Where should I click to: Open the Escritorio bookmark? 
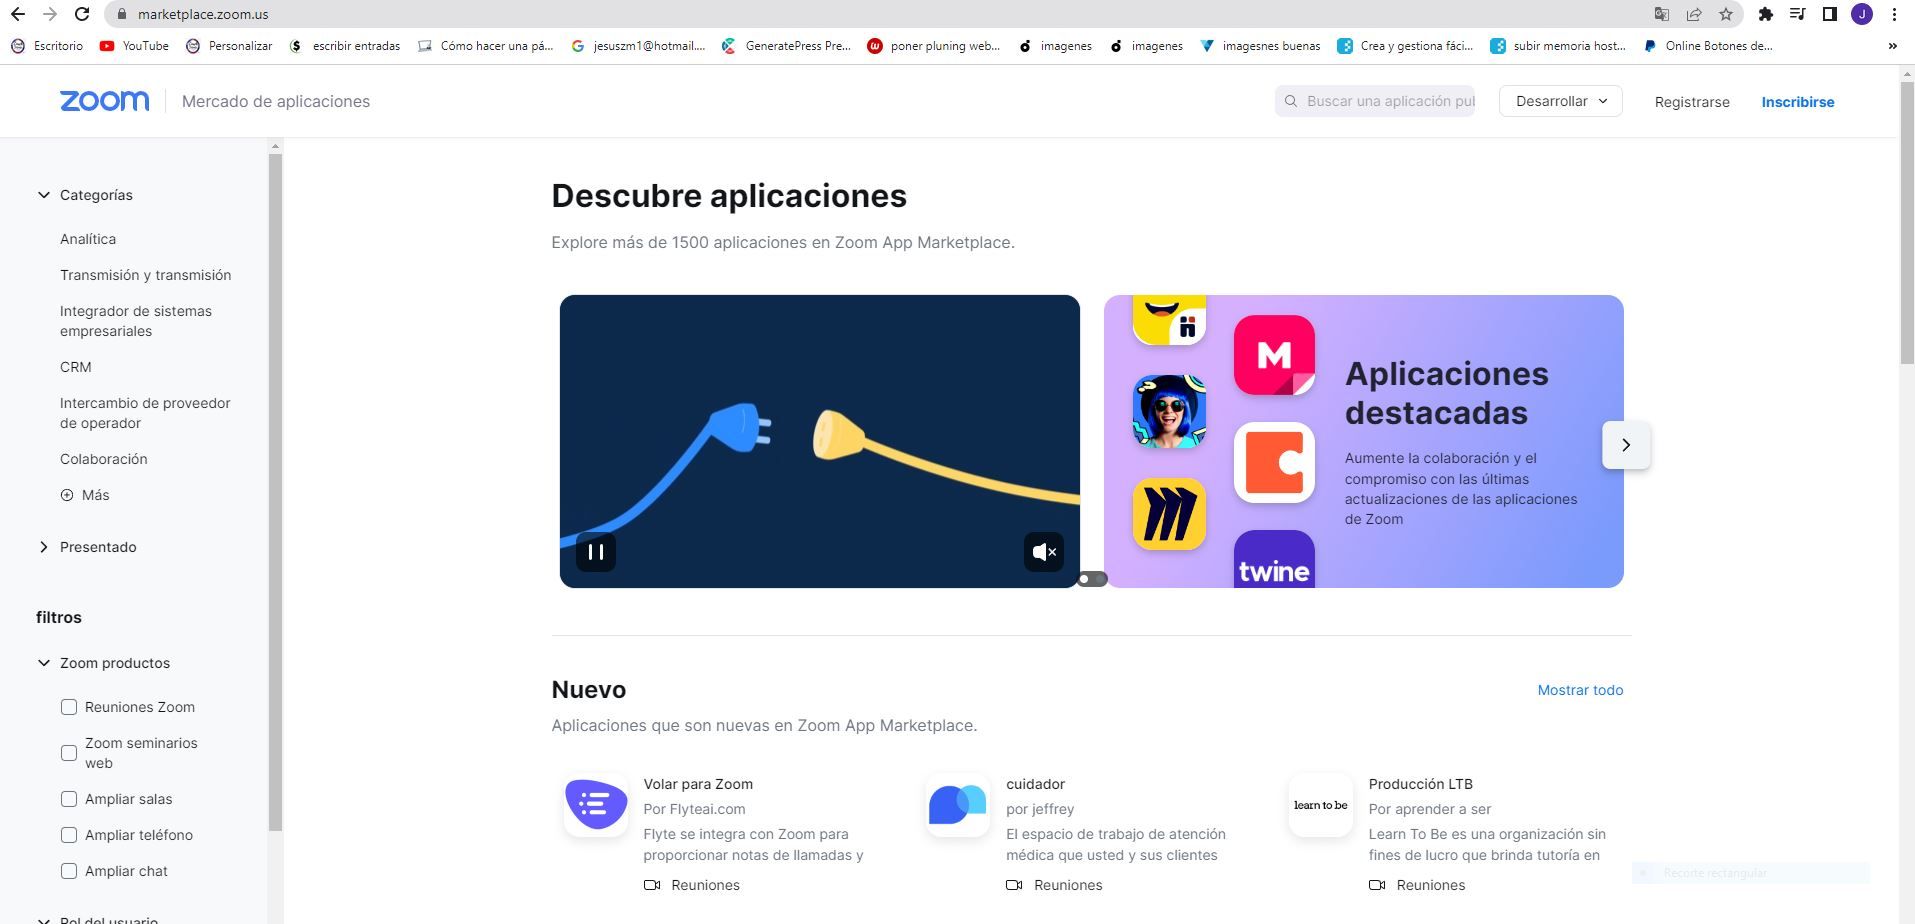(x=47, y=46)
